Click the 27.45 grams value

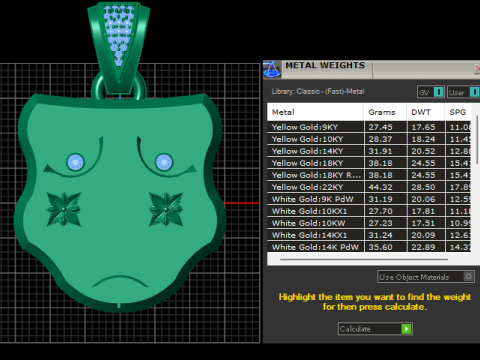coord(380,127)
